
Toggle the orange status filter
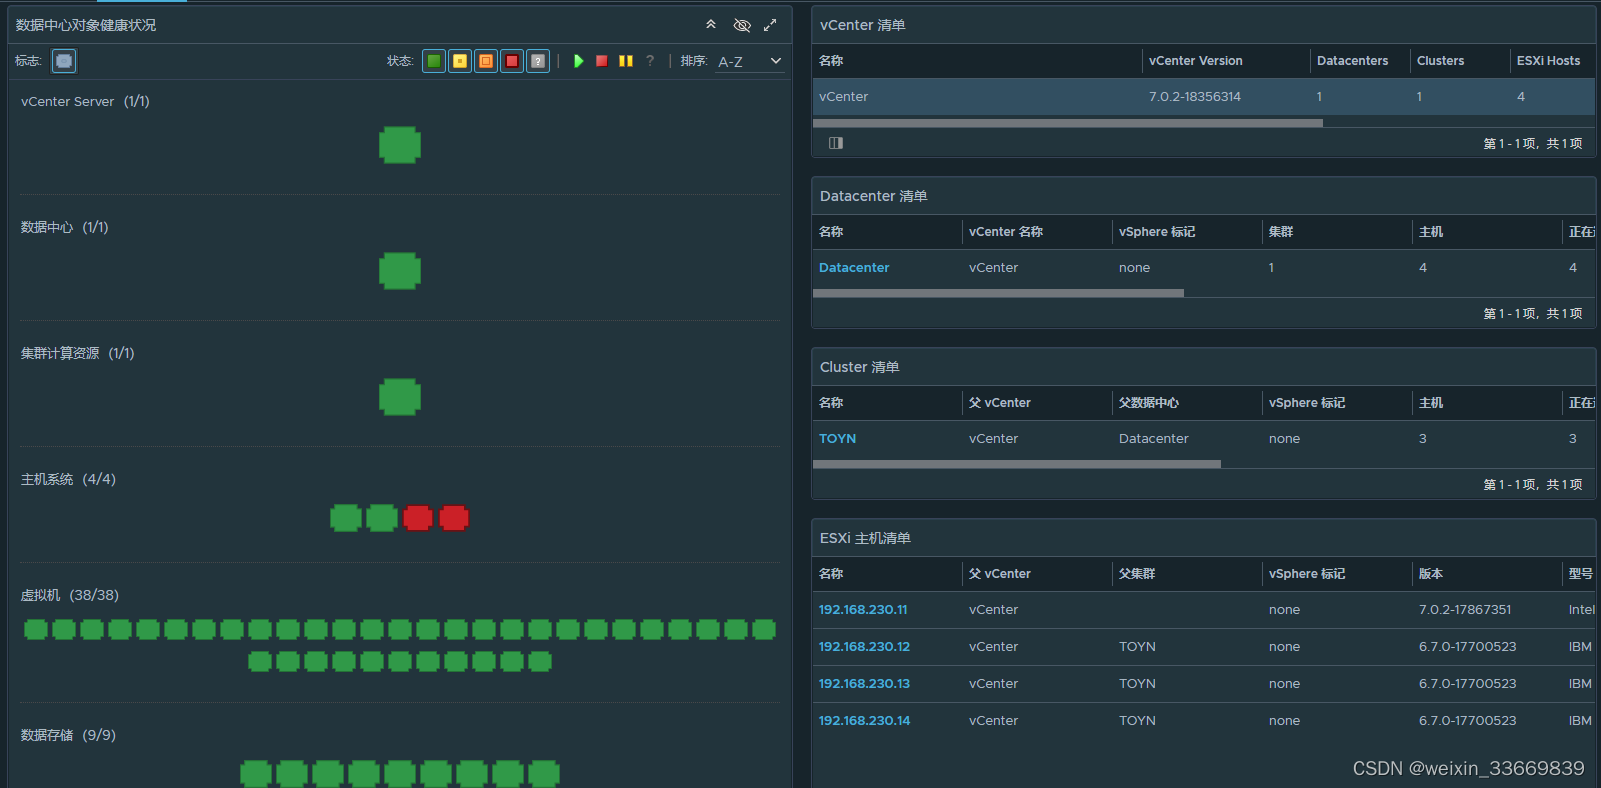click(x=486, y=61)
